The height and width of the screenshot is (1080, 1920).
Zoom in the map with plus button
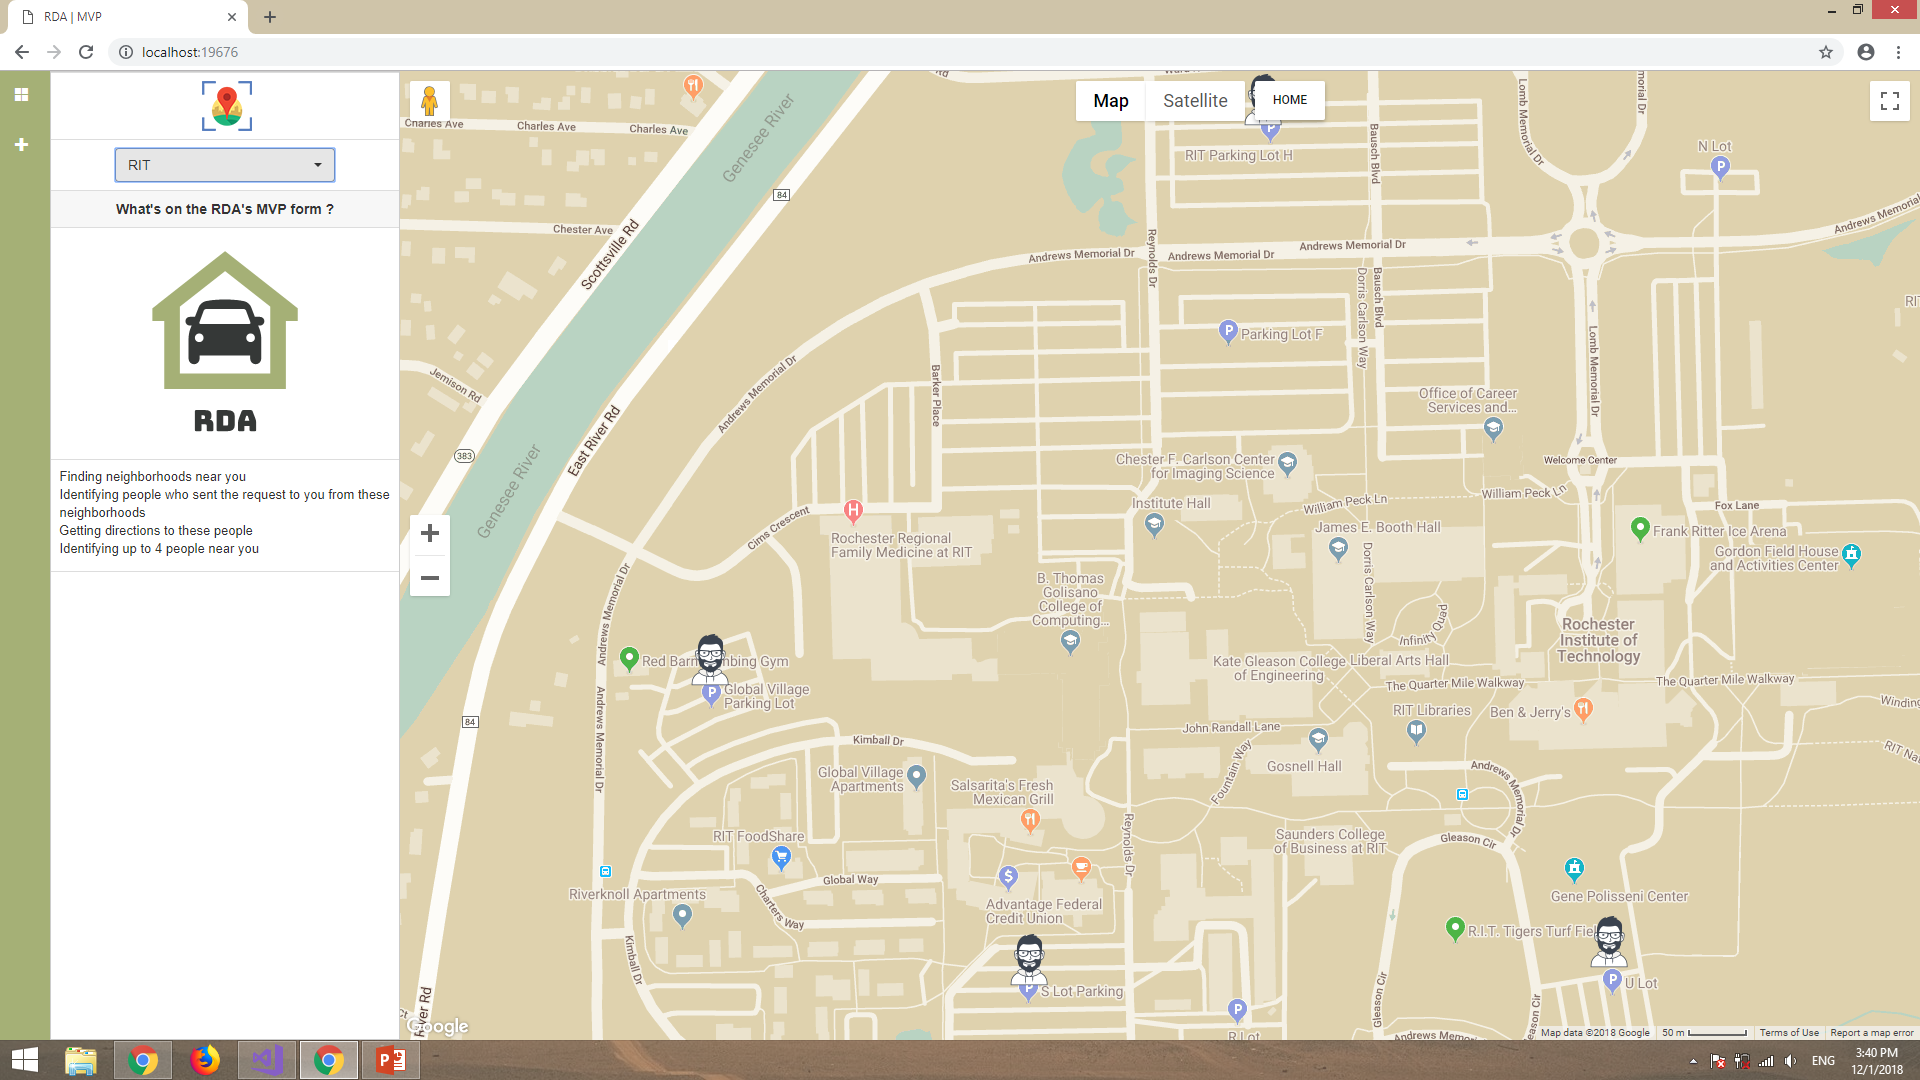tap(430, 534)
